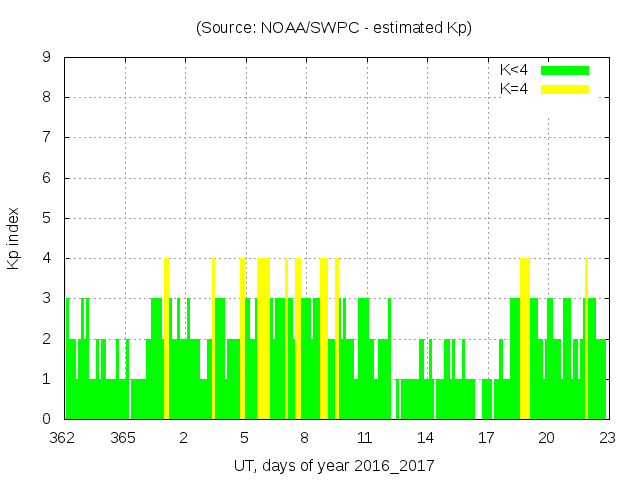This screenshot has width=640, height=480.
Task: Click the 'UT, days of year 2016_2017' label
Action: (334, 465)
